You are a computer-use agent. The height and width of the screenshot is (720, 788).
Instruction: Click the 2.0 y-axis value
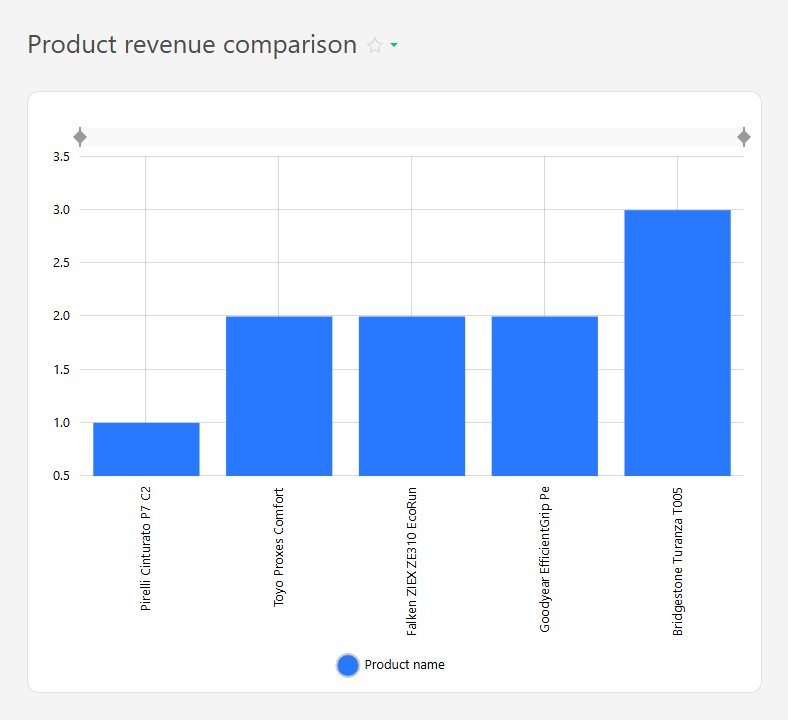(61, 316)
